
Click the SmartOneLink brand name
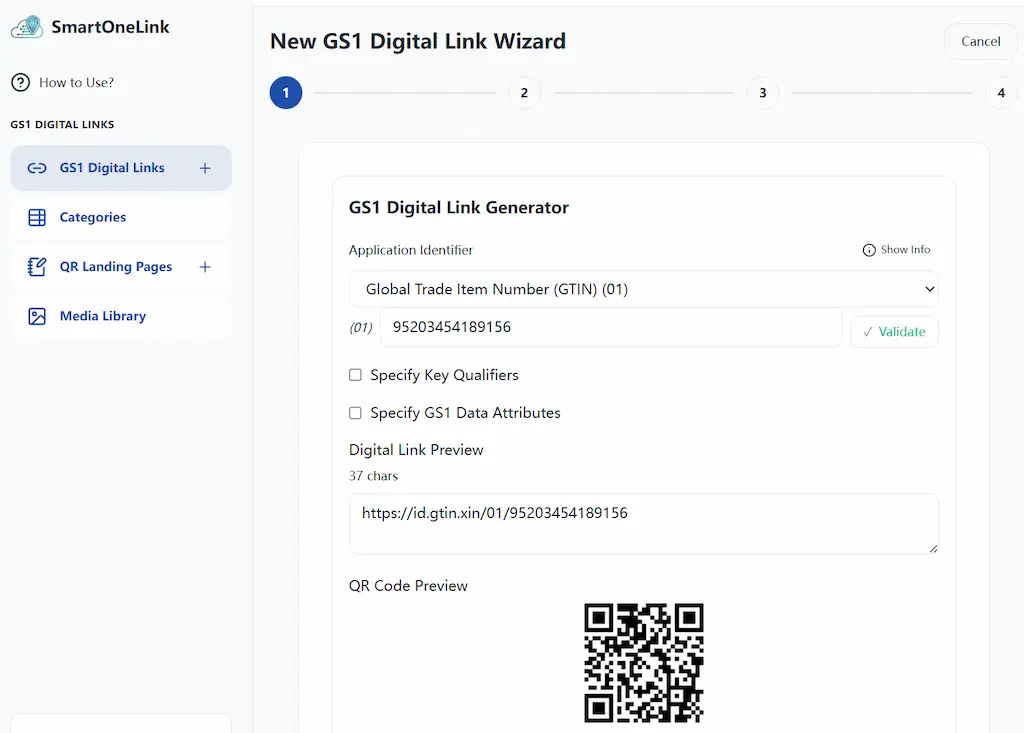[x=110, y=27]
